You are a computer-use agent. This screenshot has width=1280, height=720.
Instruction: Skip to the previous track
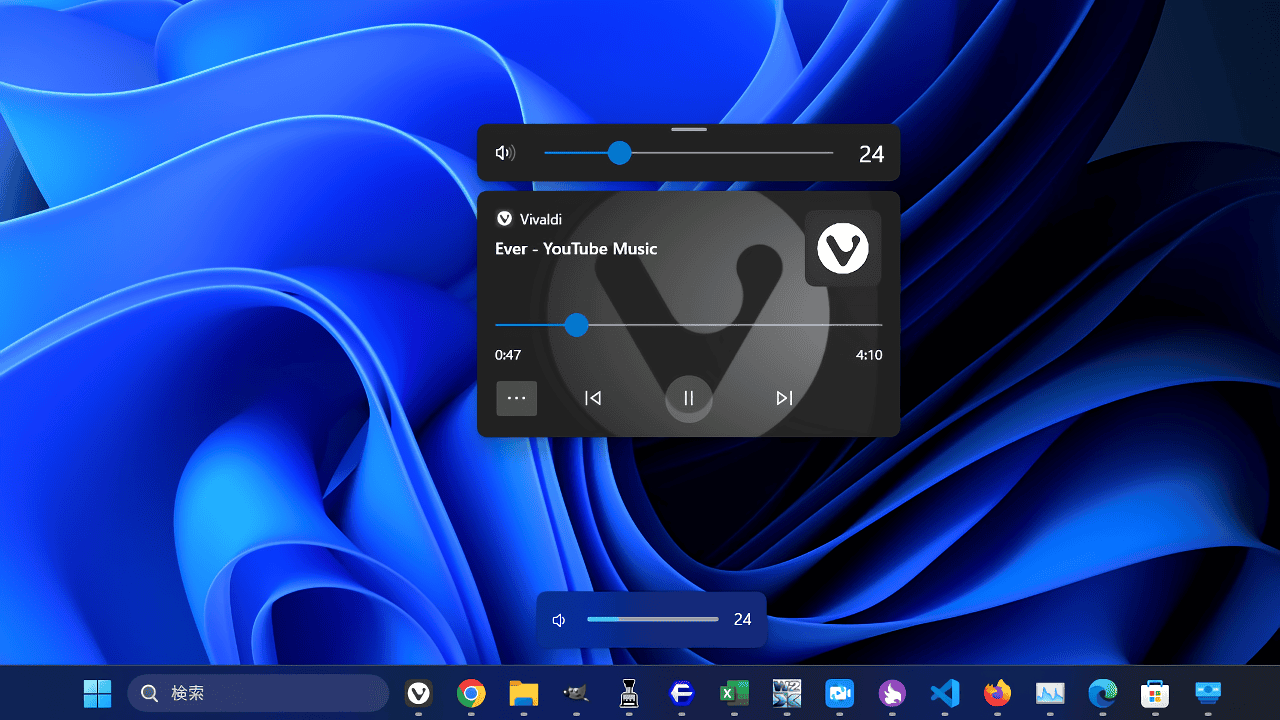click(x=593, y=398)
